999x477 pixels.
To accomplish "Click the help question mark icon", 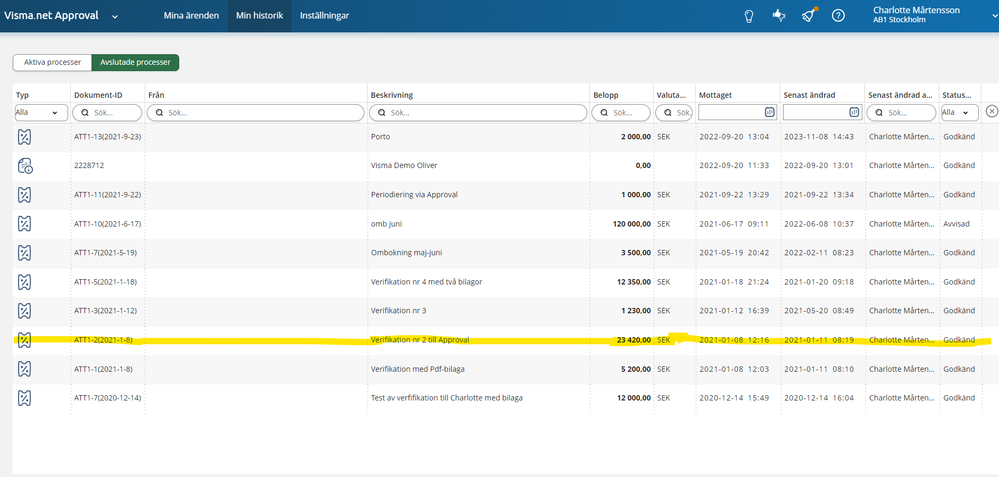I will [x=838, y=16].
